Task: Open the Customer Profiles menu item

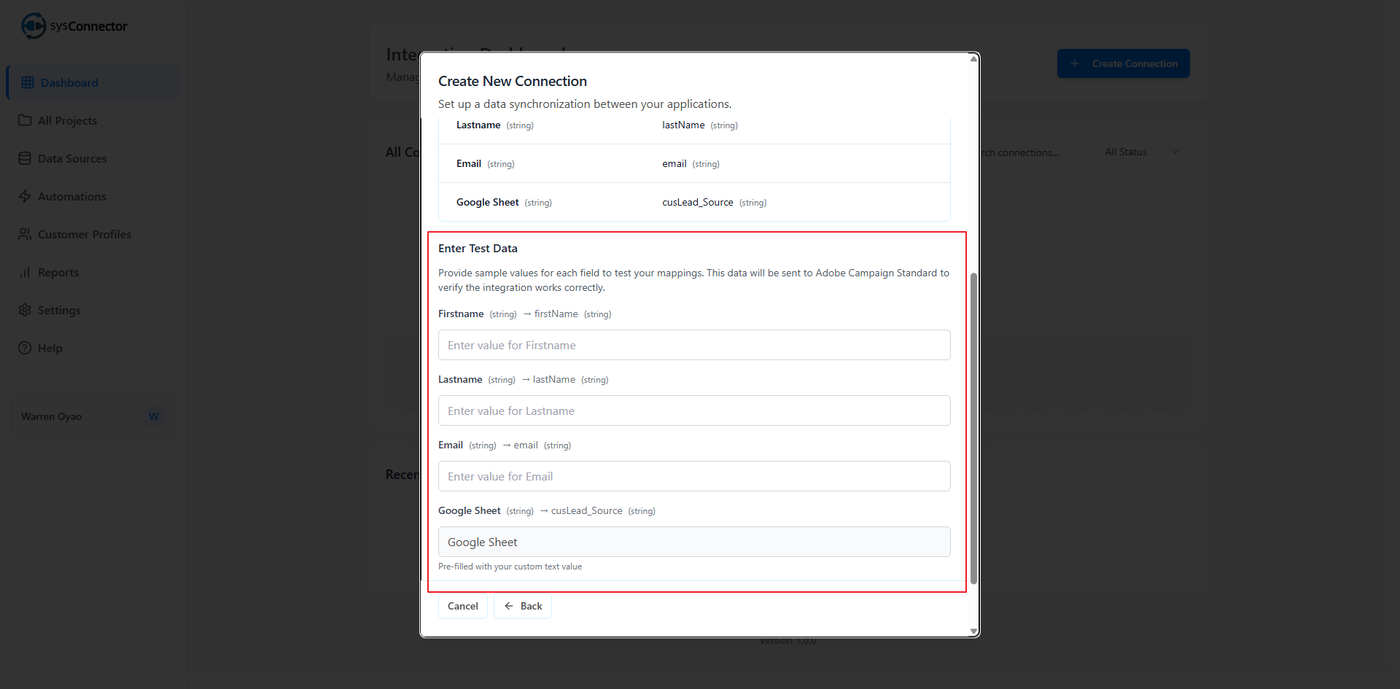Action: (84, 235)
